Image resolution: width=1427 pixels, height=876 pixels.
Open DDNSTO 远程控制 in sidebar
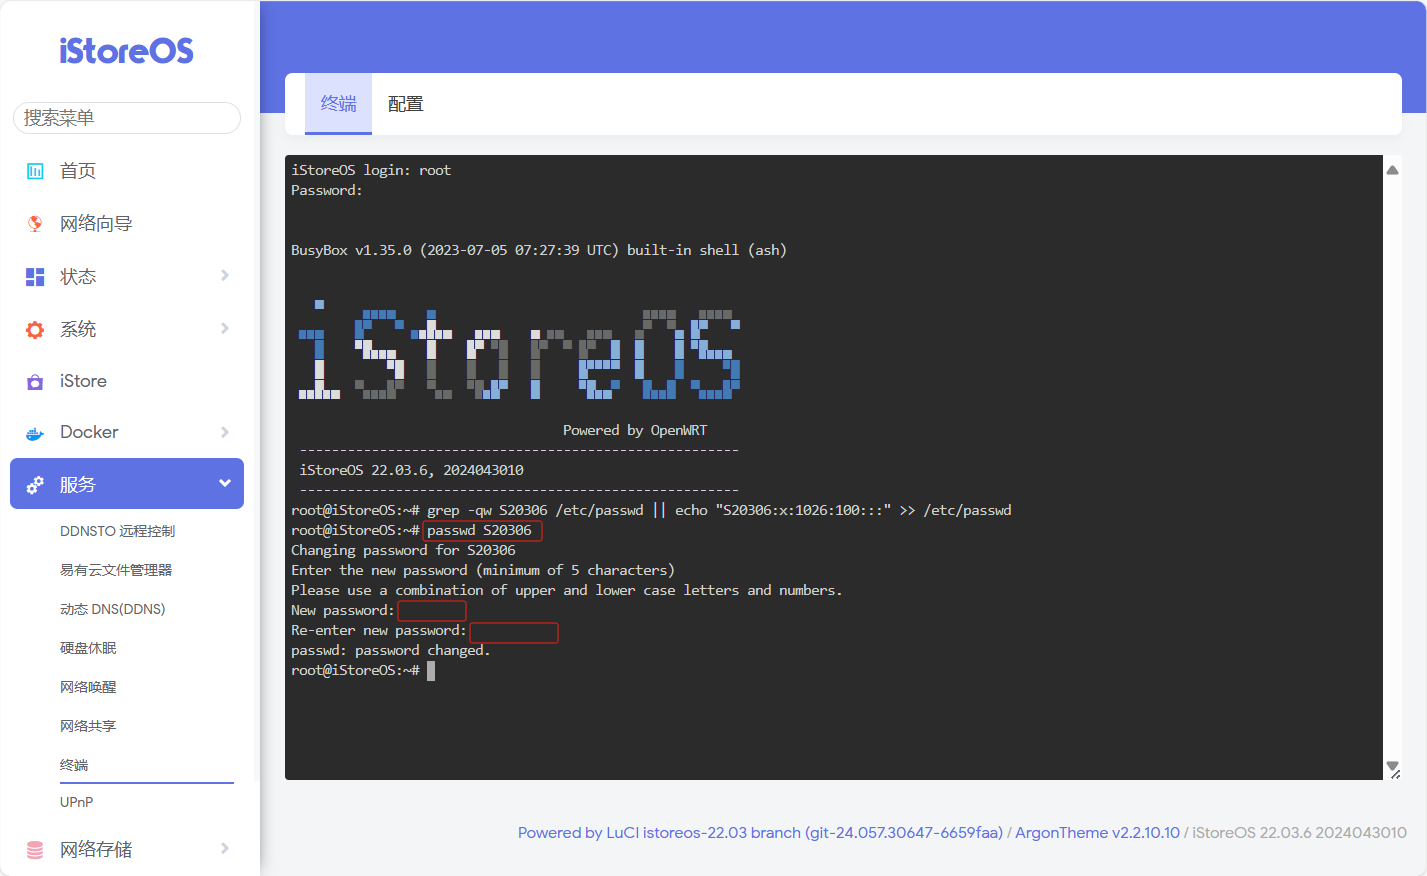pos(117,531)
